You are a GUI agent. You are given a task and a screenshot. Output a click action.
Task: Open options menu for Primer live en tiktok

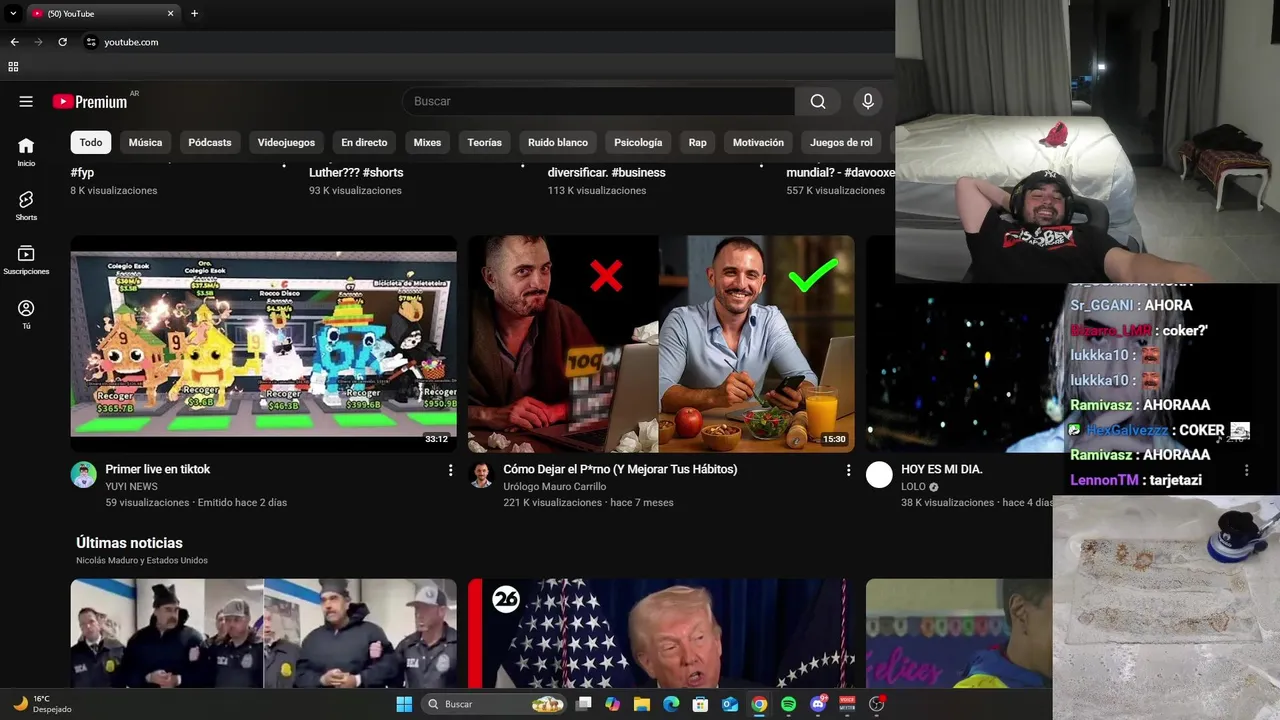click(x=450, y=470)
